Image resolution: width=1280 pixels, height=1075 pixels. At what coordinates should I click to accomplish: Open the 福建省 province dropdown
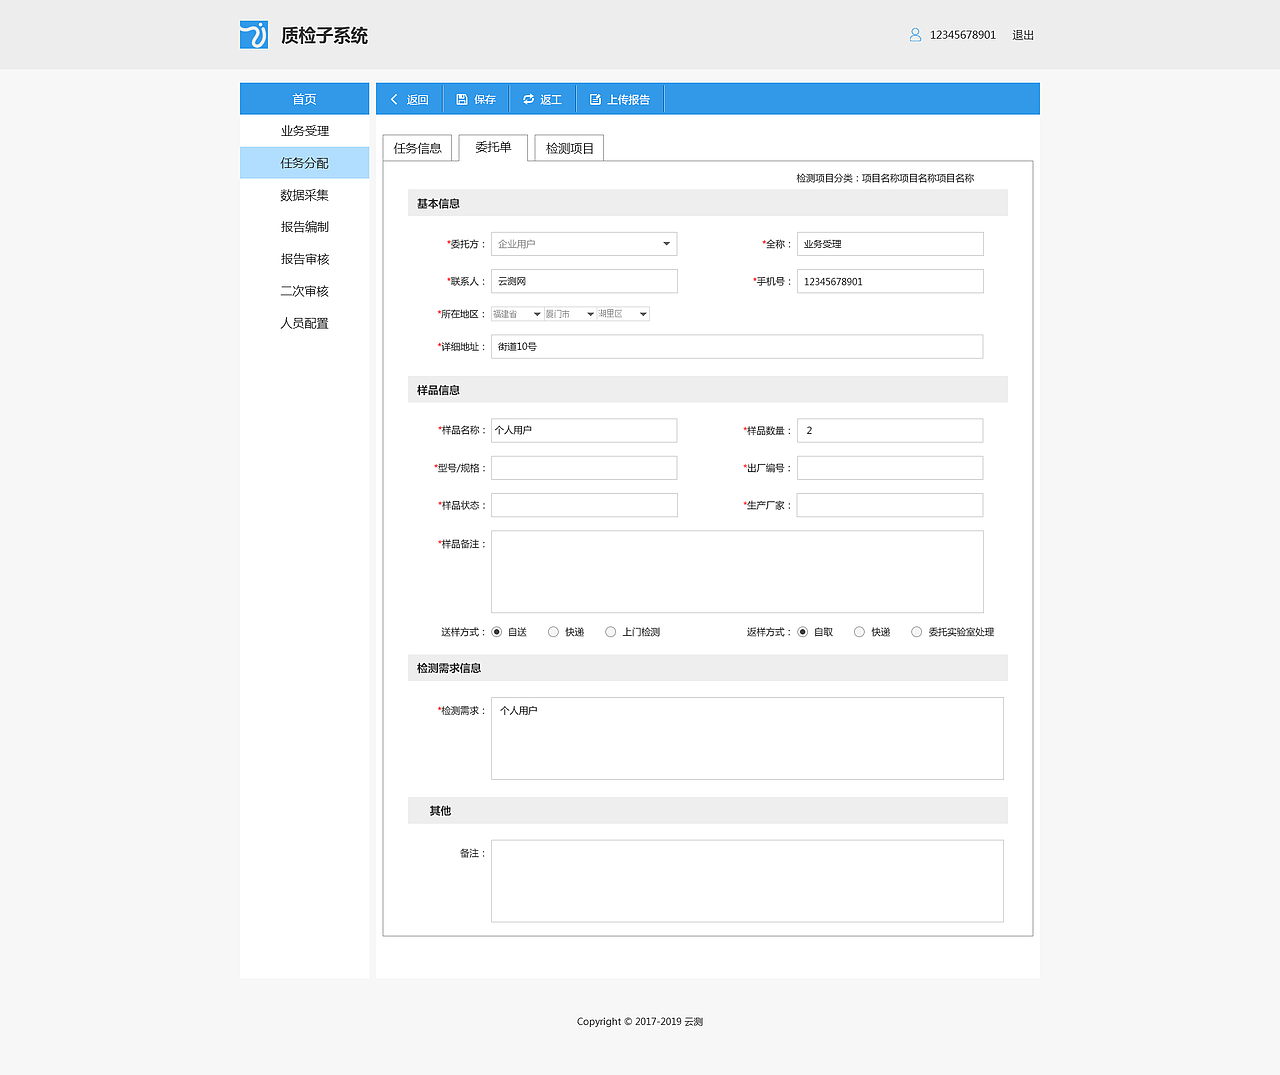517,314
